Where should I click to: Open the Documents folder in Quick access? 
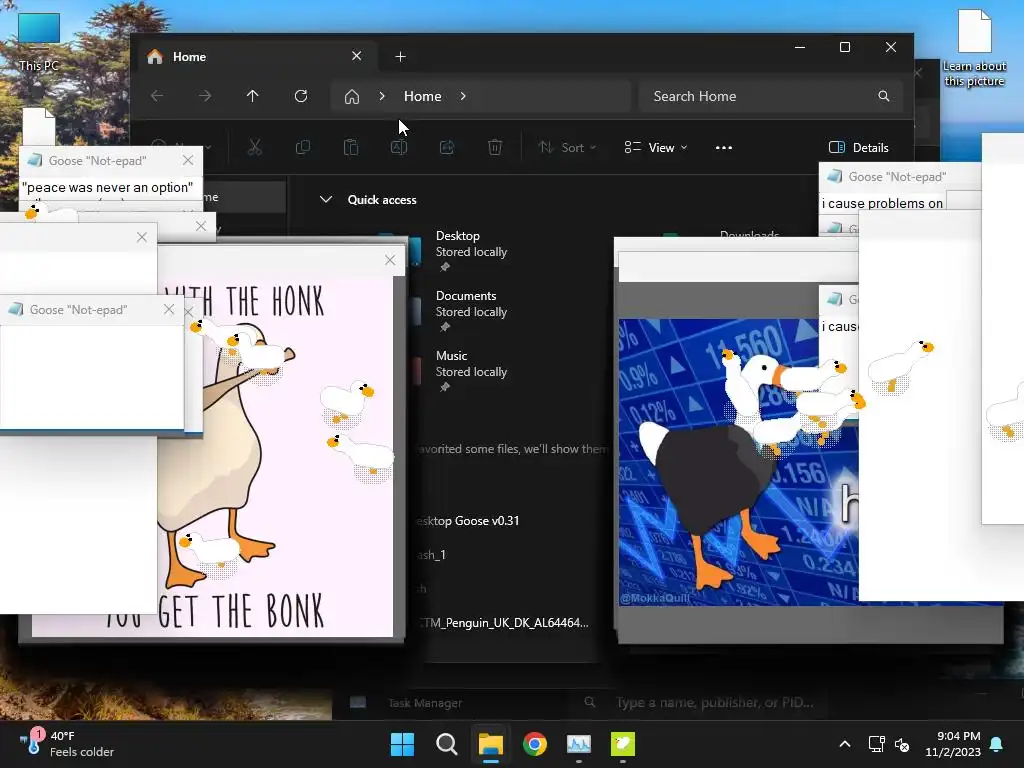(470, 311)
